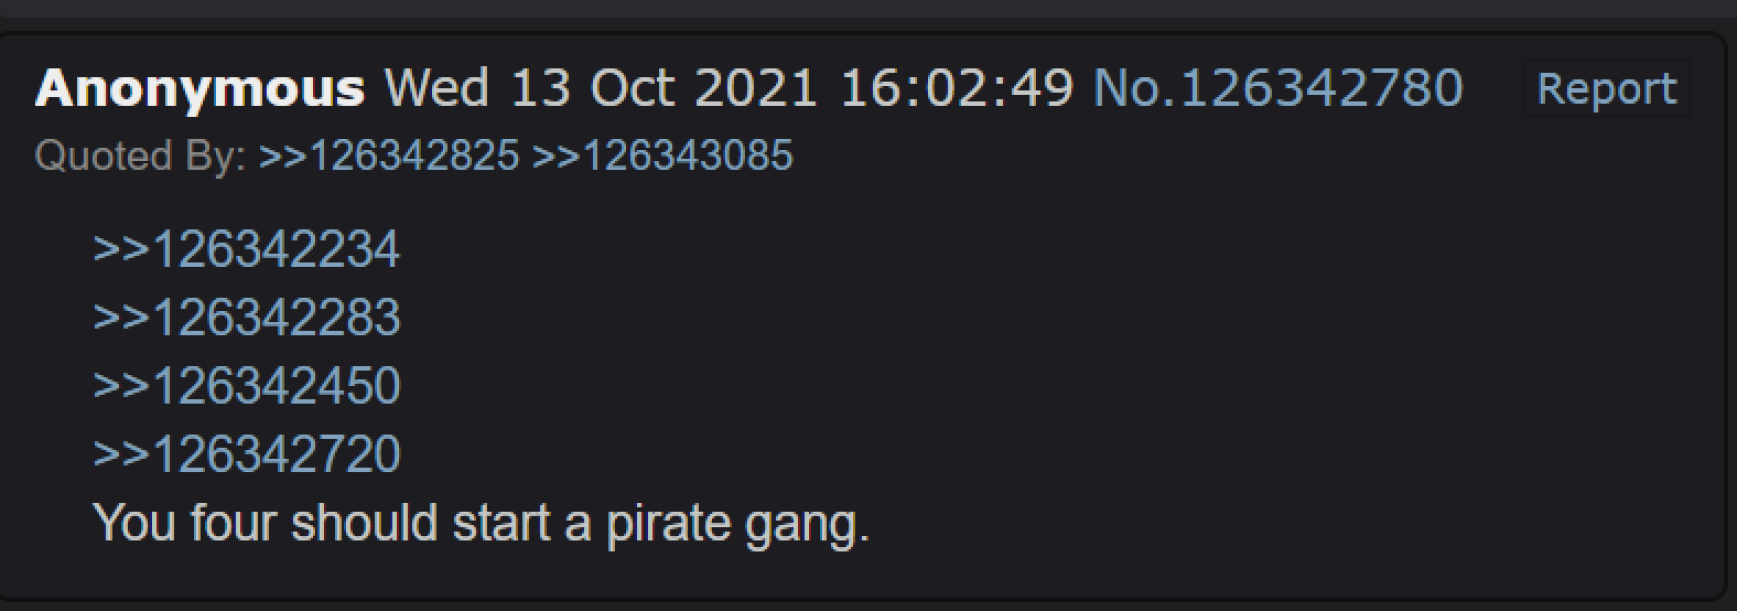
Task: Open reply reference >>126342283
Action: [246, 317]
